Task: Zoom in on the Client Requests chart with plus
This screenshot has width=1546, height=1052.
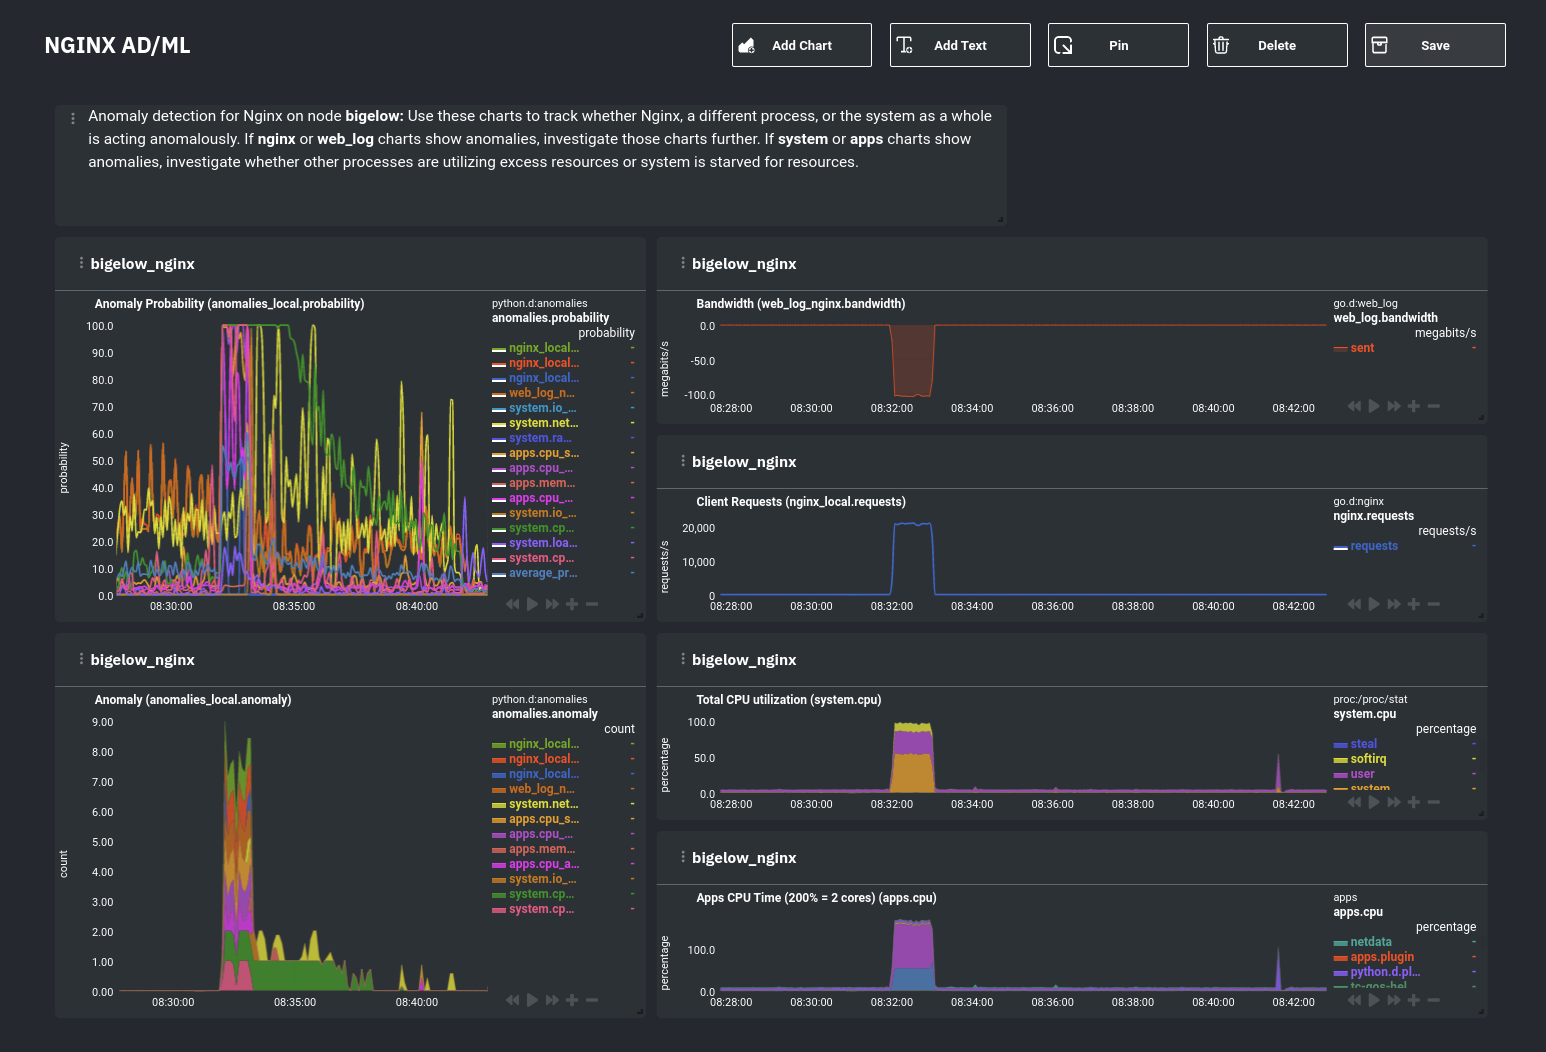Action: pyautogui.click(x=1414, y=604)
